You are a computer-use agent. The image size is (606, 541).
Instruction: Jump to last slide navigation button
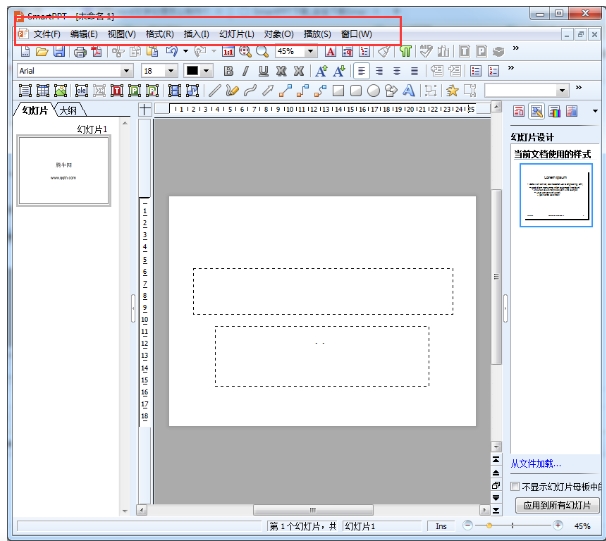(496, 510)
